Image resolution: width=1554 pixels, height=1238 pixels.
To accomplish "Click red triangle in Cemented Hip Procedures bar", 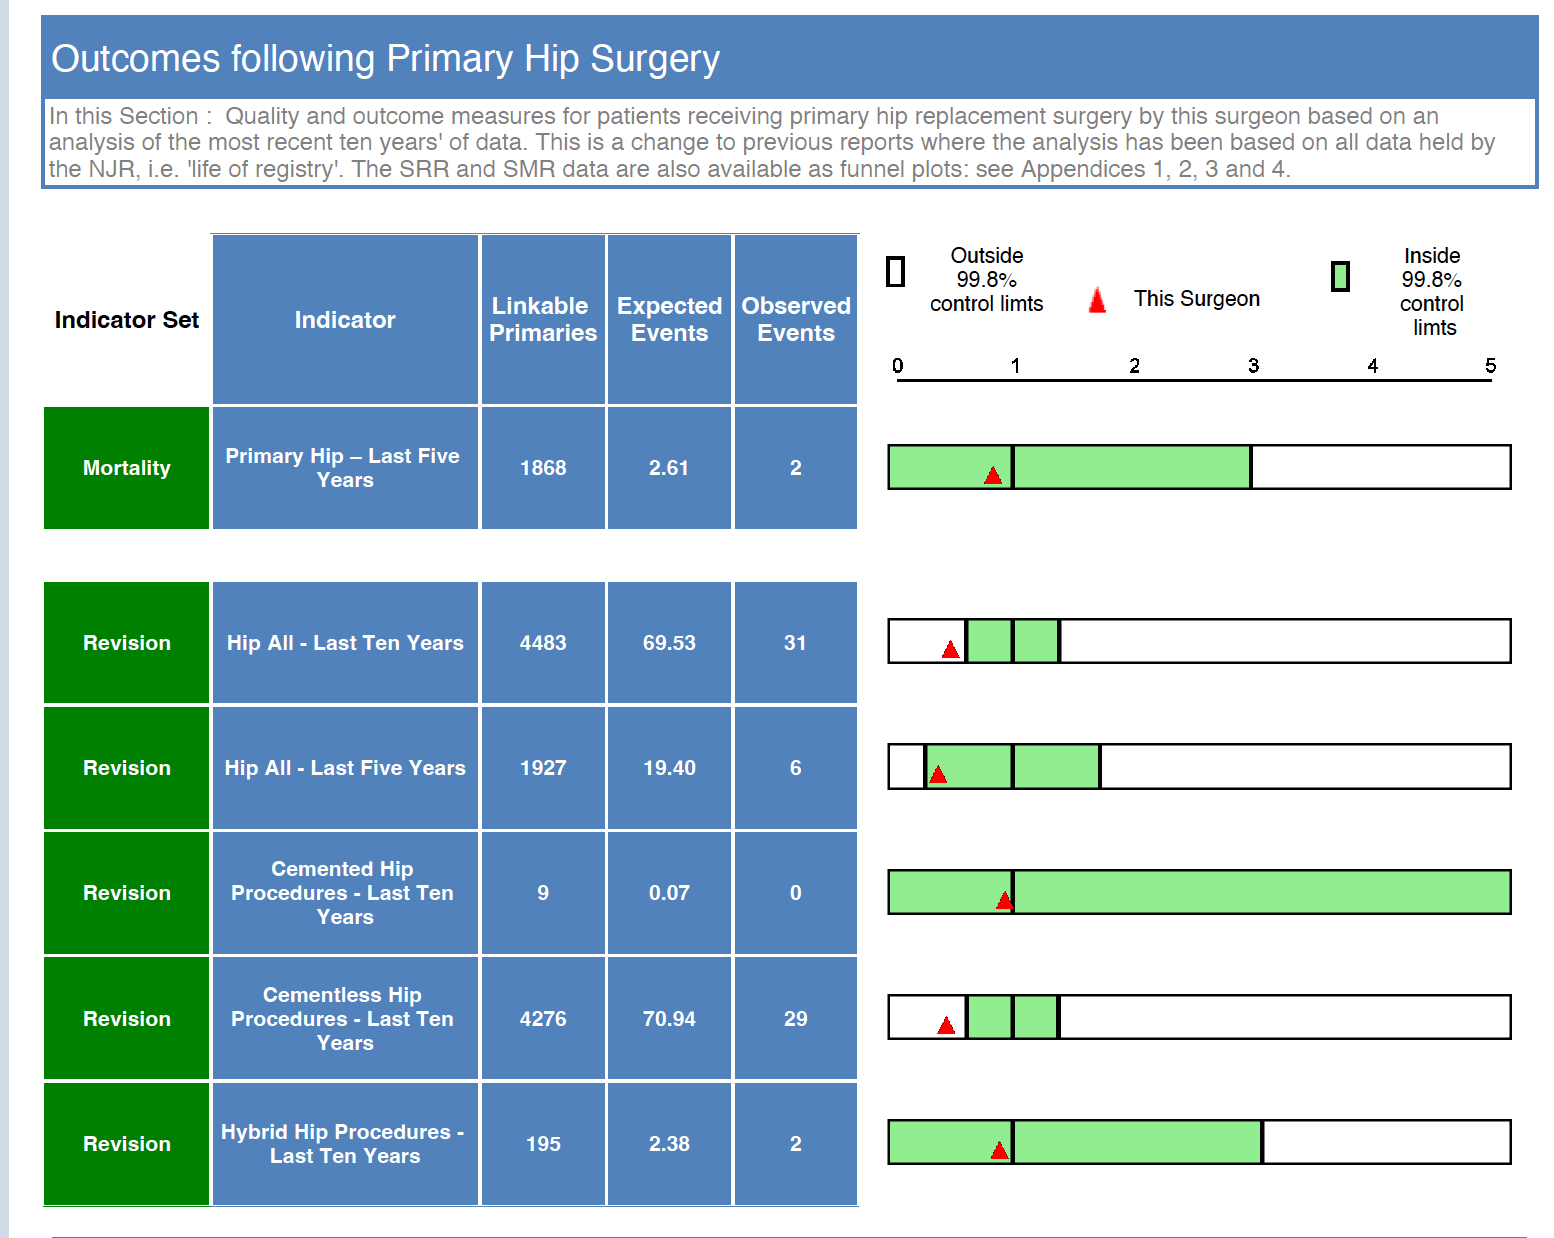I will click(x=1004, y=901).
